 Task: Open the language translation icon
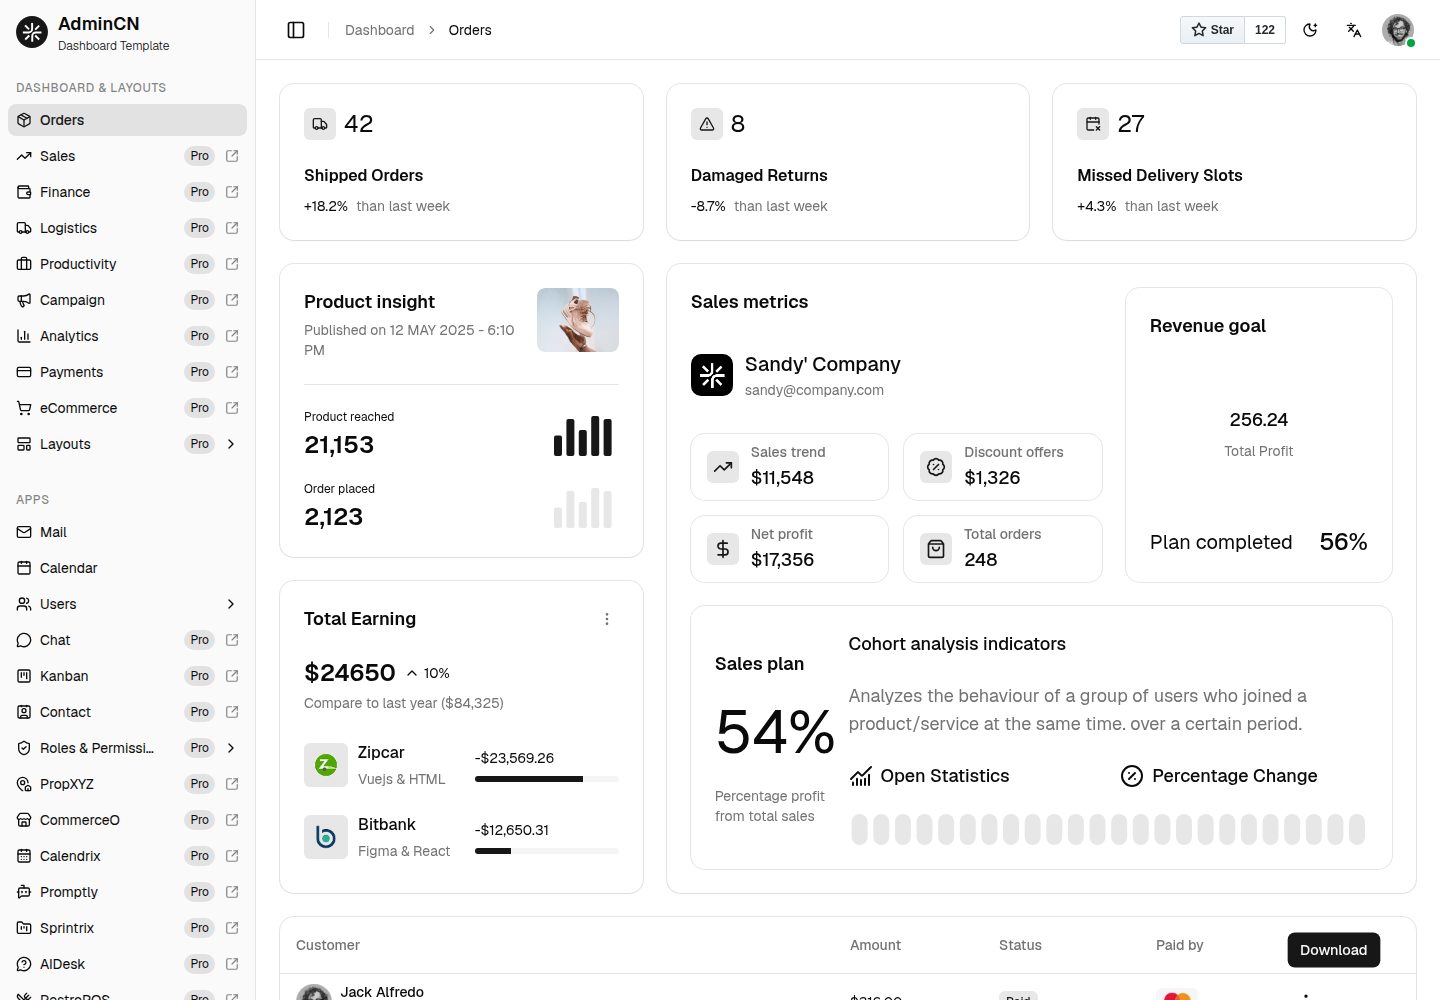(x=1354, y=30)
